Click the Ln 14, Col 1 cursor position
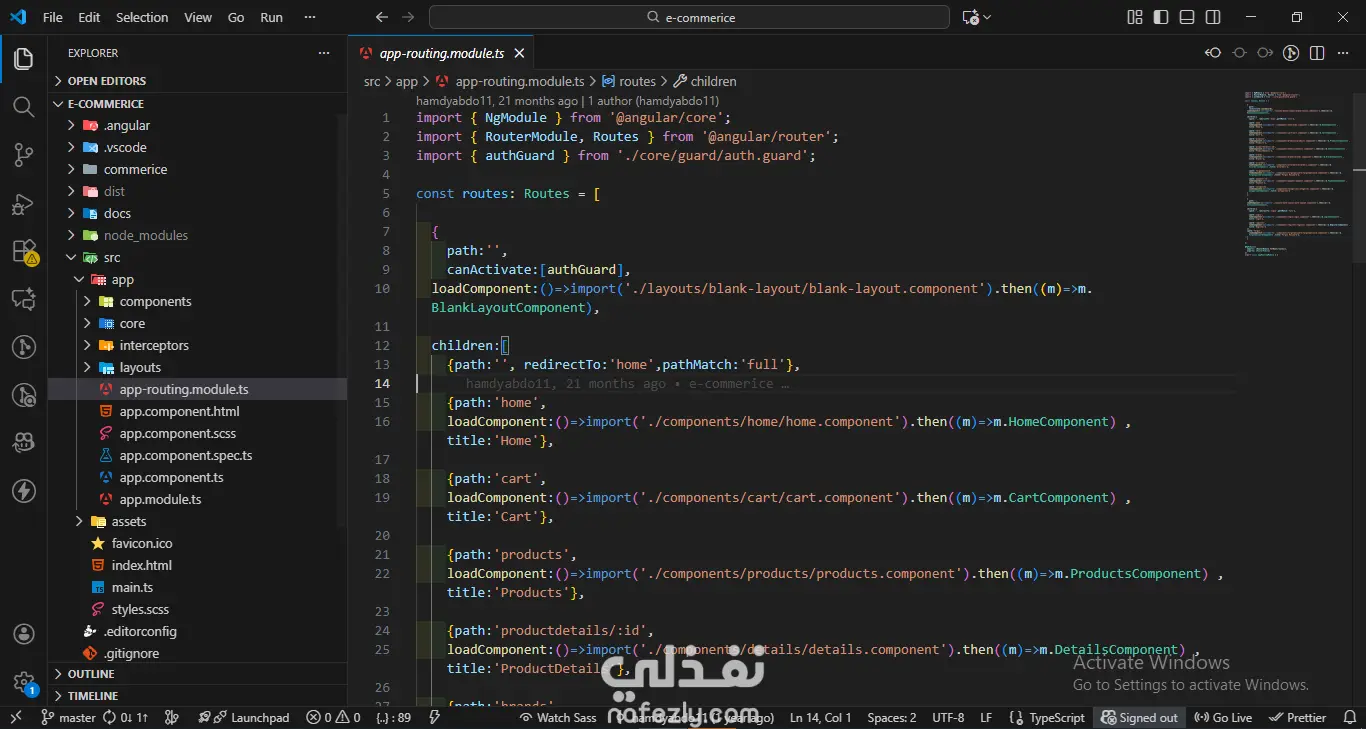Screen dimensions: 1366x729 point(821,717)
